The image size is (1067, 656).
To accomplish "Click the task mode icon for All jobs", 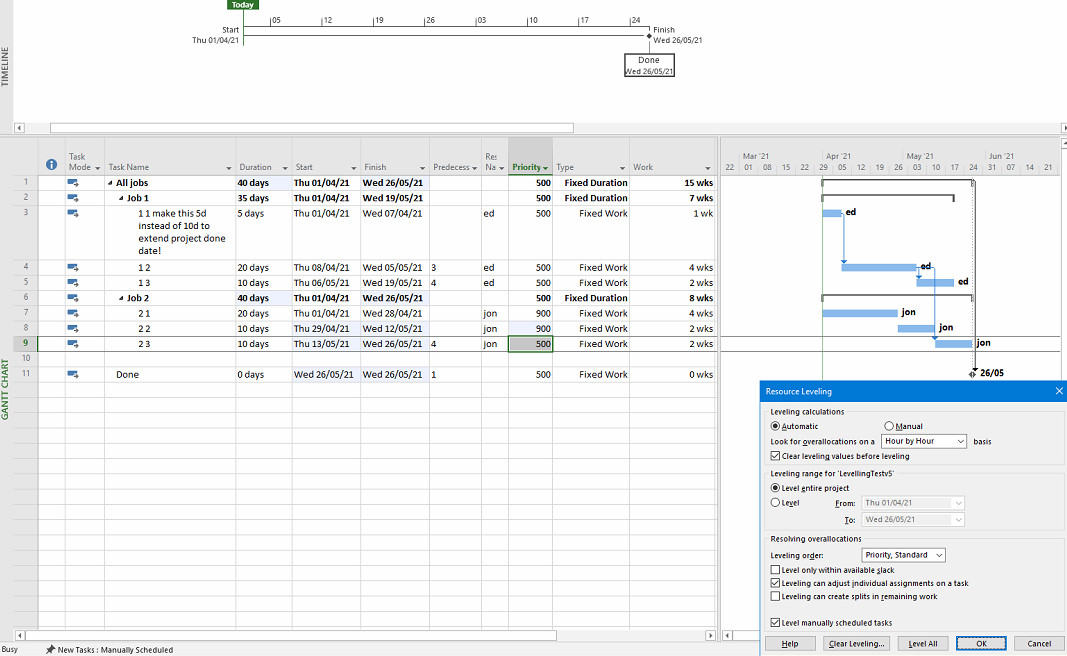I will pos(73,182).
